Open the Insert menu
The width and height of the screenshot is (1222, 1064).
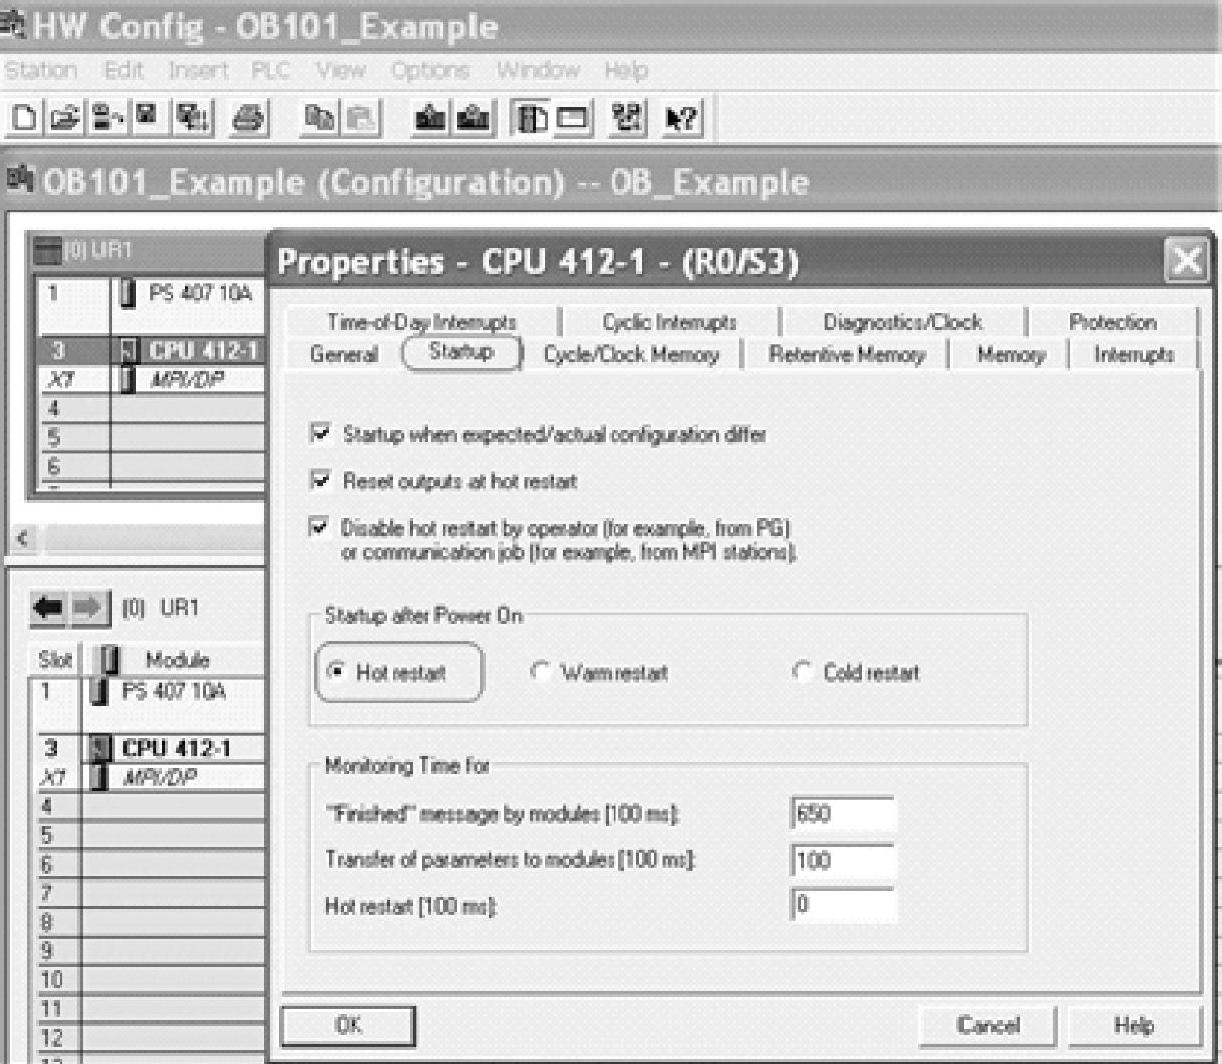pos(198,70)
